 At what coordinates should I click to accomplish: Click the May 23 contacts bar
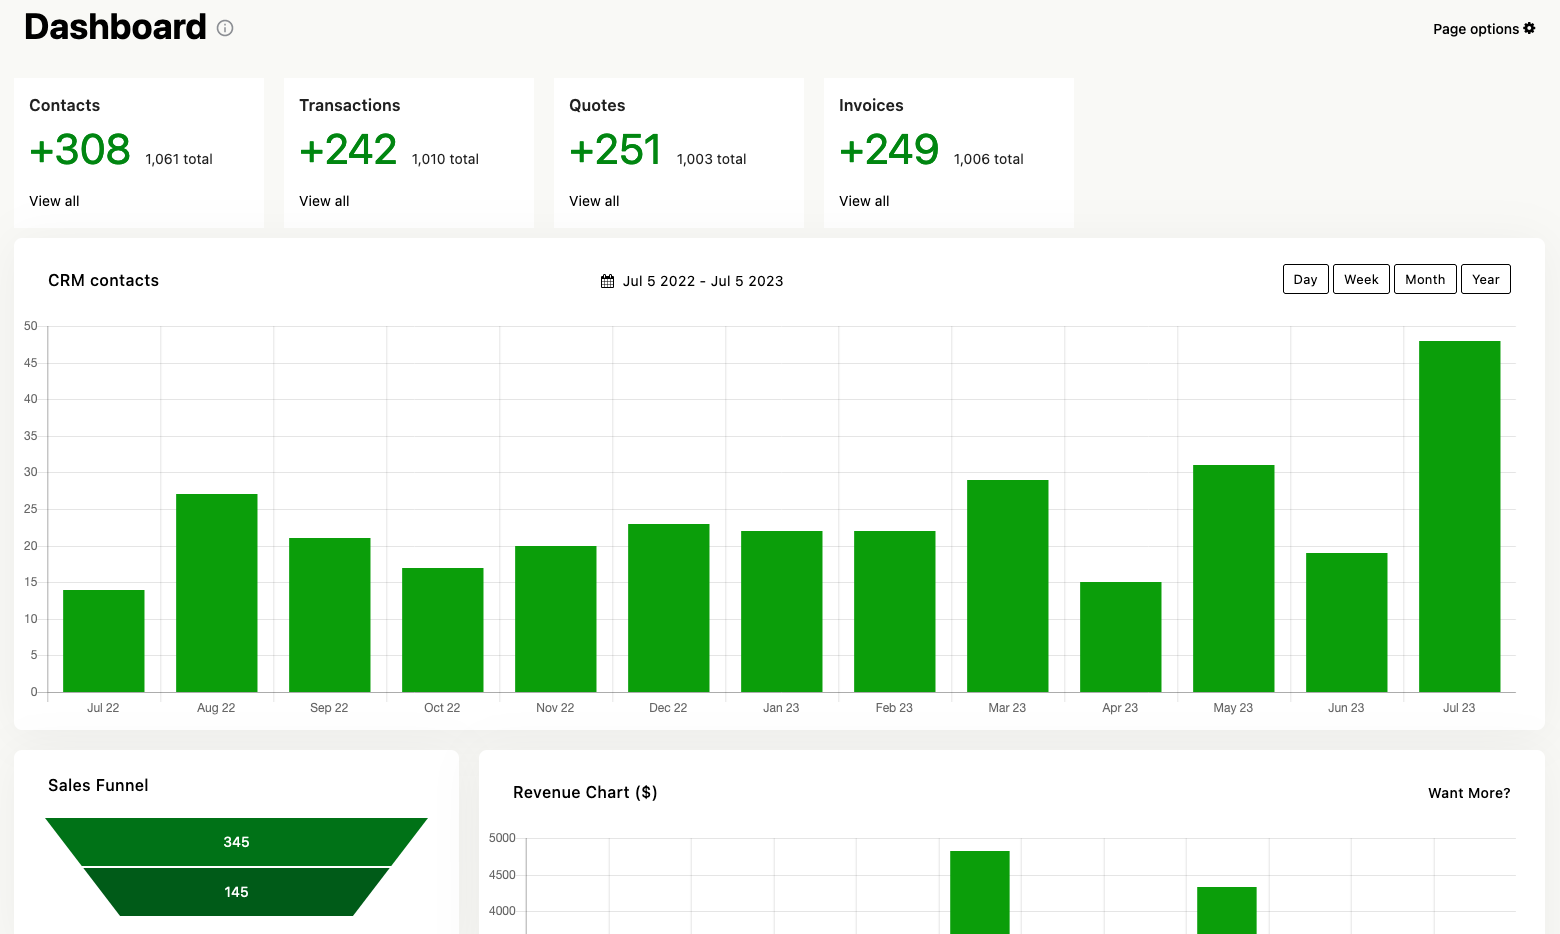coord(1233,578)
